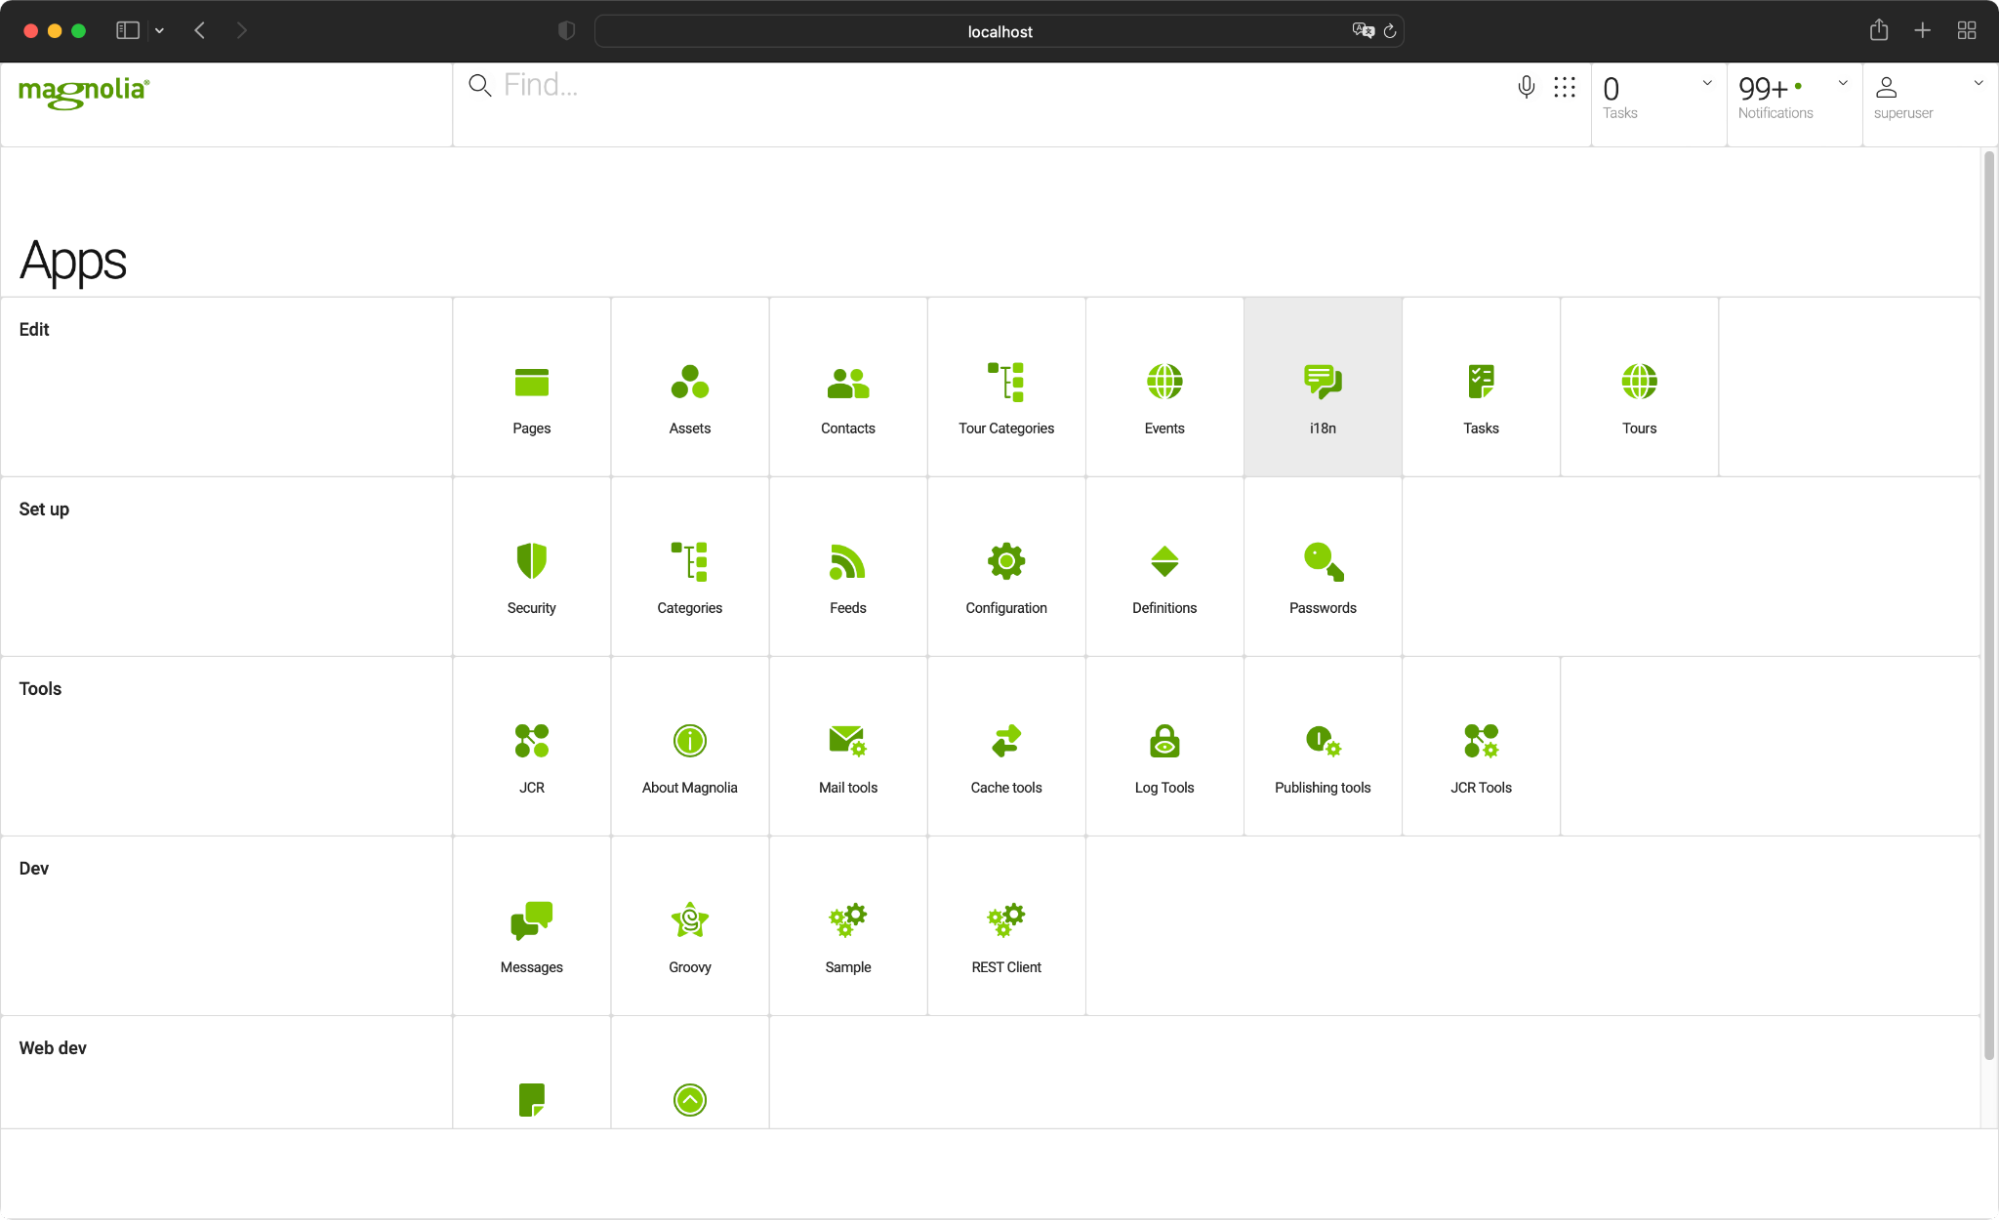Toggle the browser sidebar button
The image size is (1999, 1221).
[x=127, y=30]
